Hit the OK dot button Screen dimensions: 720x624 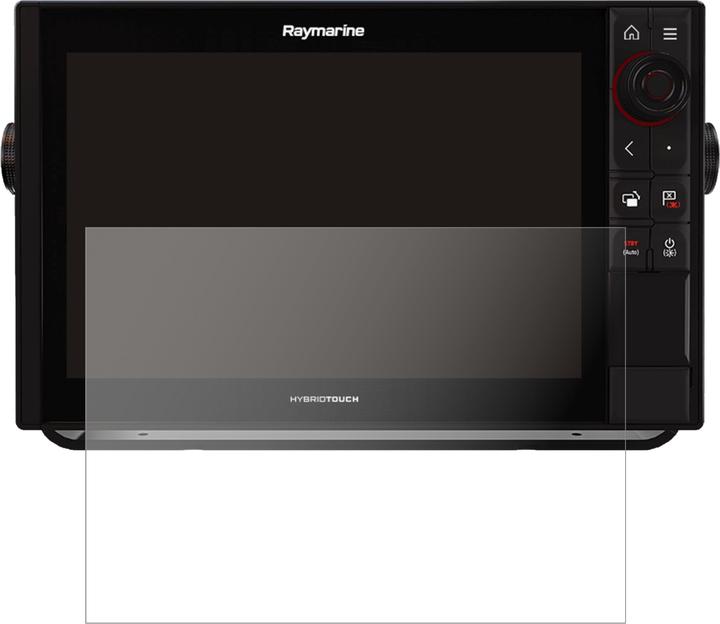[669, 148]
